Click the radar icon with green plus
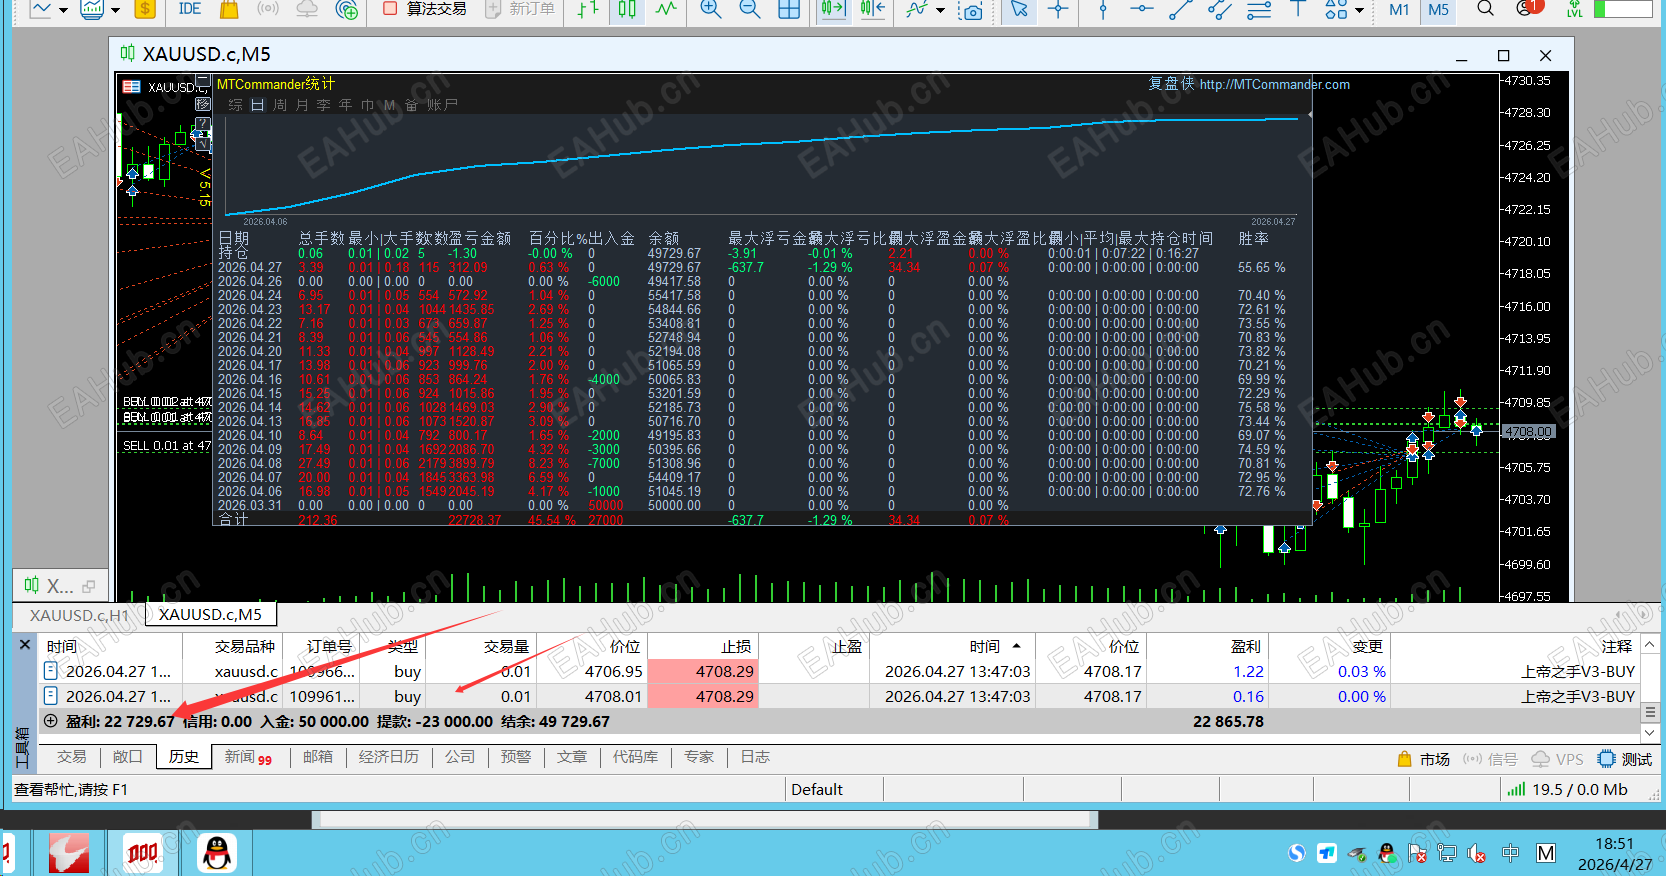This screenshot has height=876, width=1666. (x=347, y=9)
